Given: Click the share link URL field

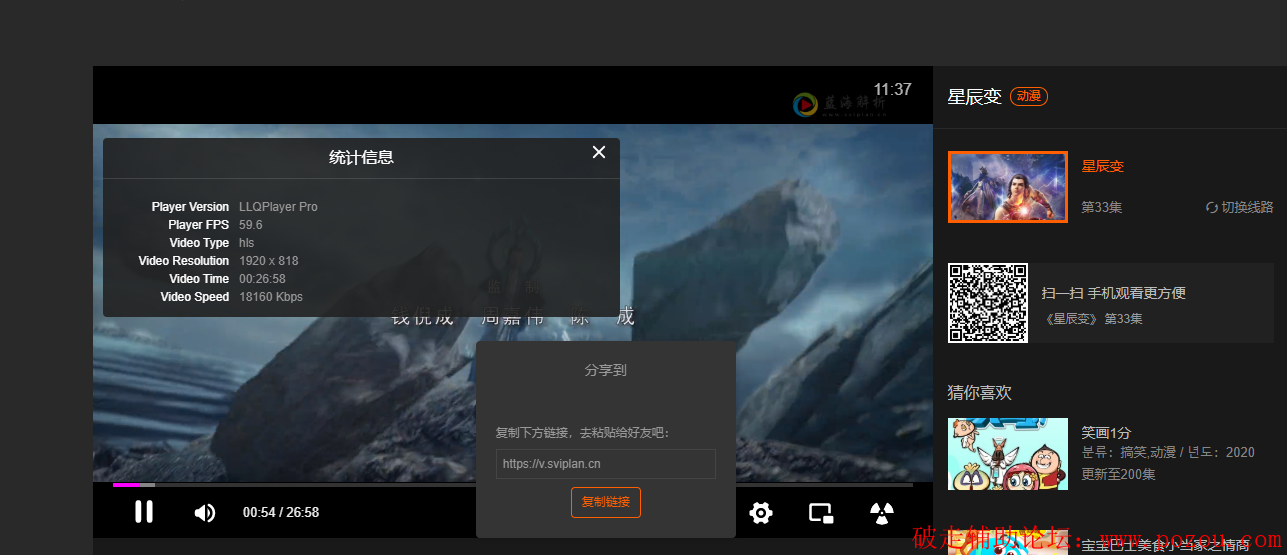Looking at the screenshot, I should pyautogui.click(x=605, y=464).
